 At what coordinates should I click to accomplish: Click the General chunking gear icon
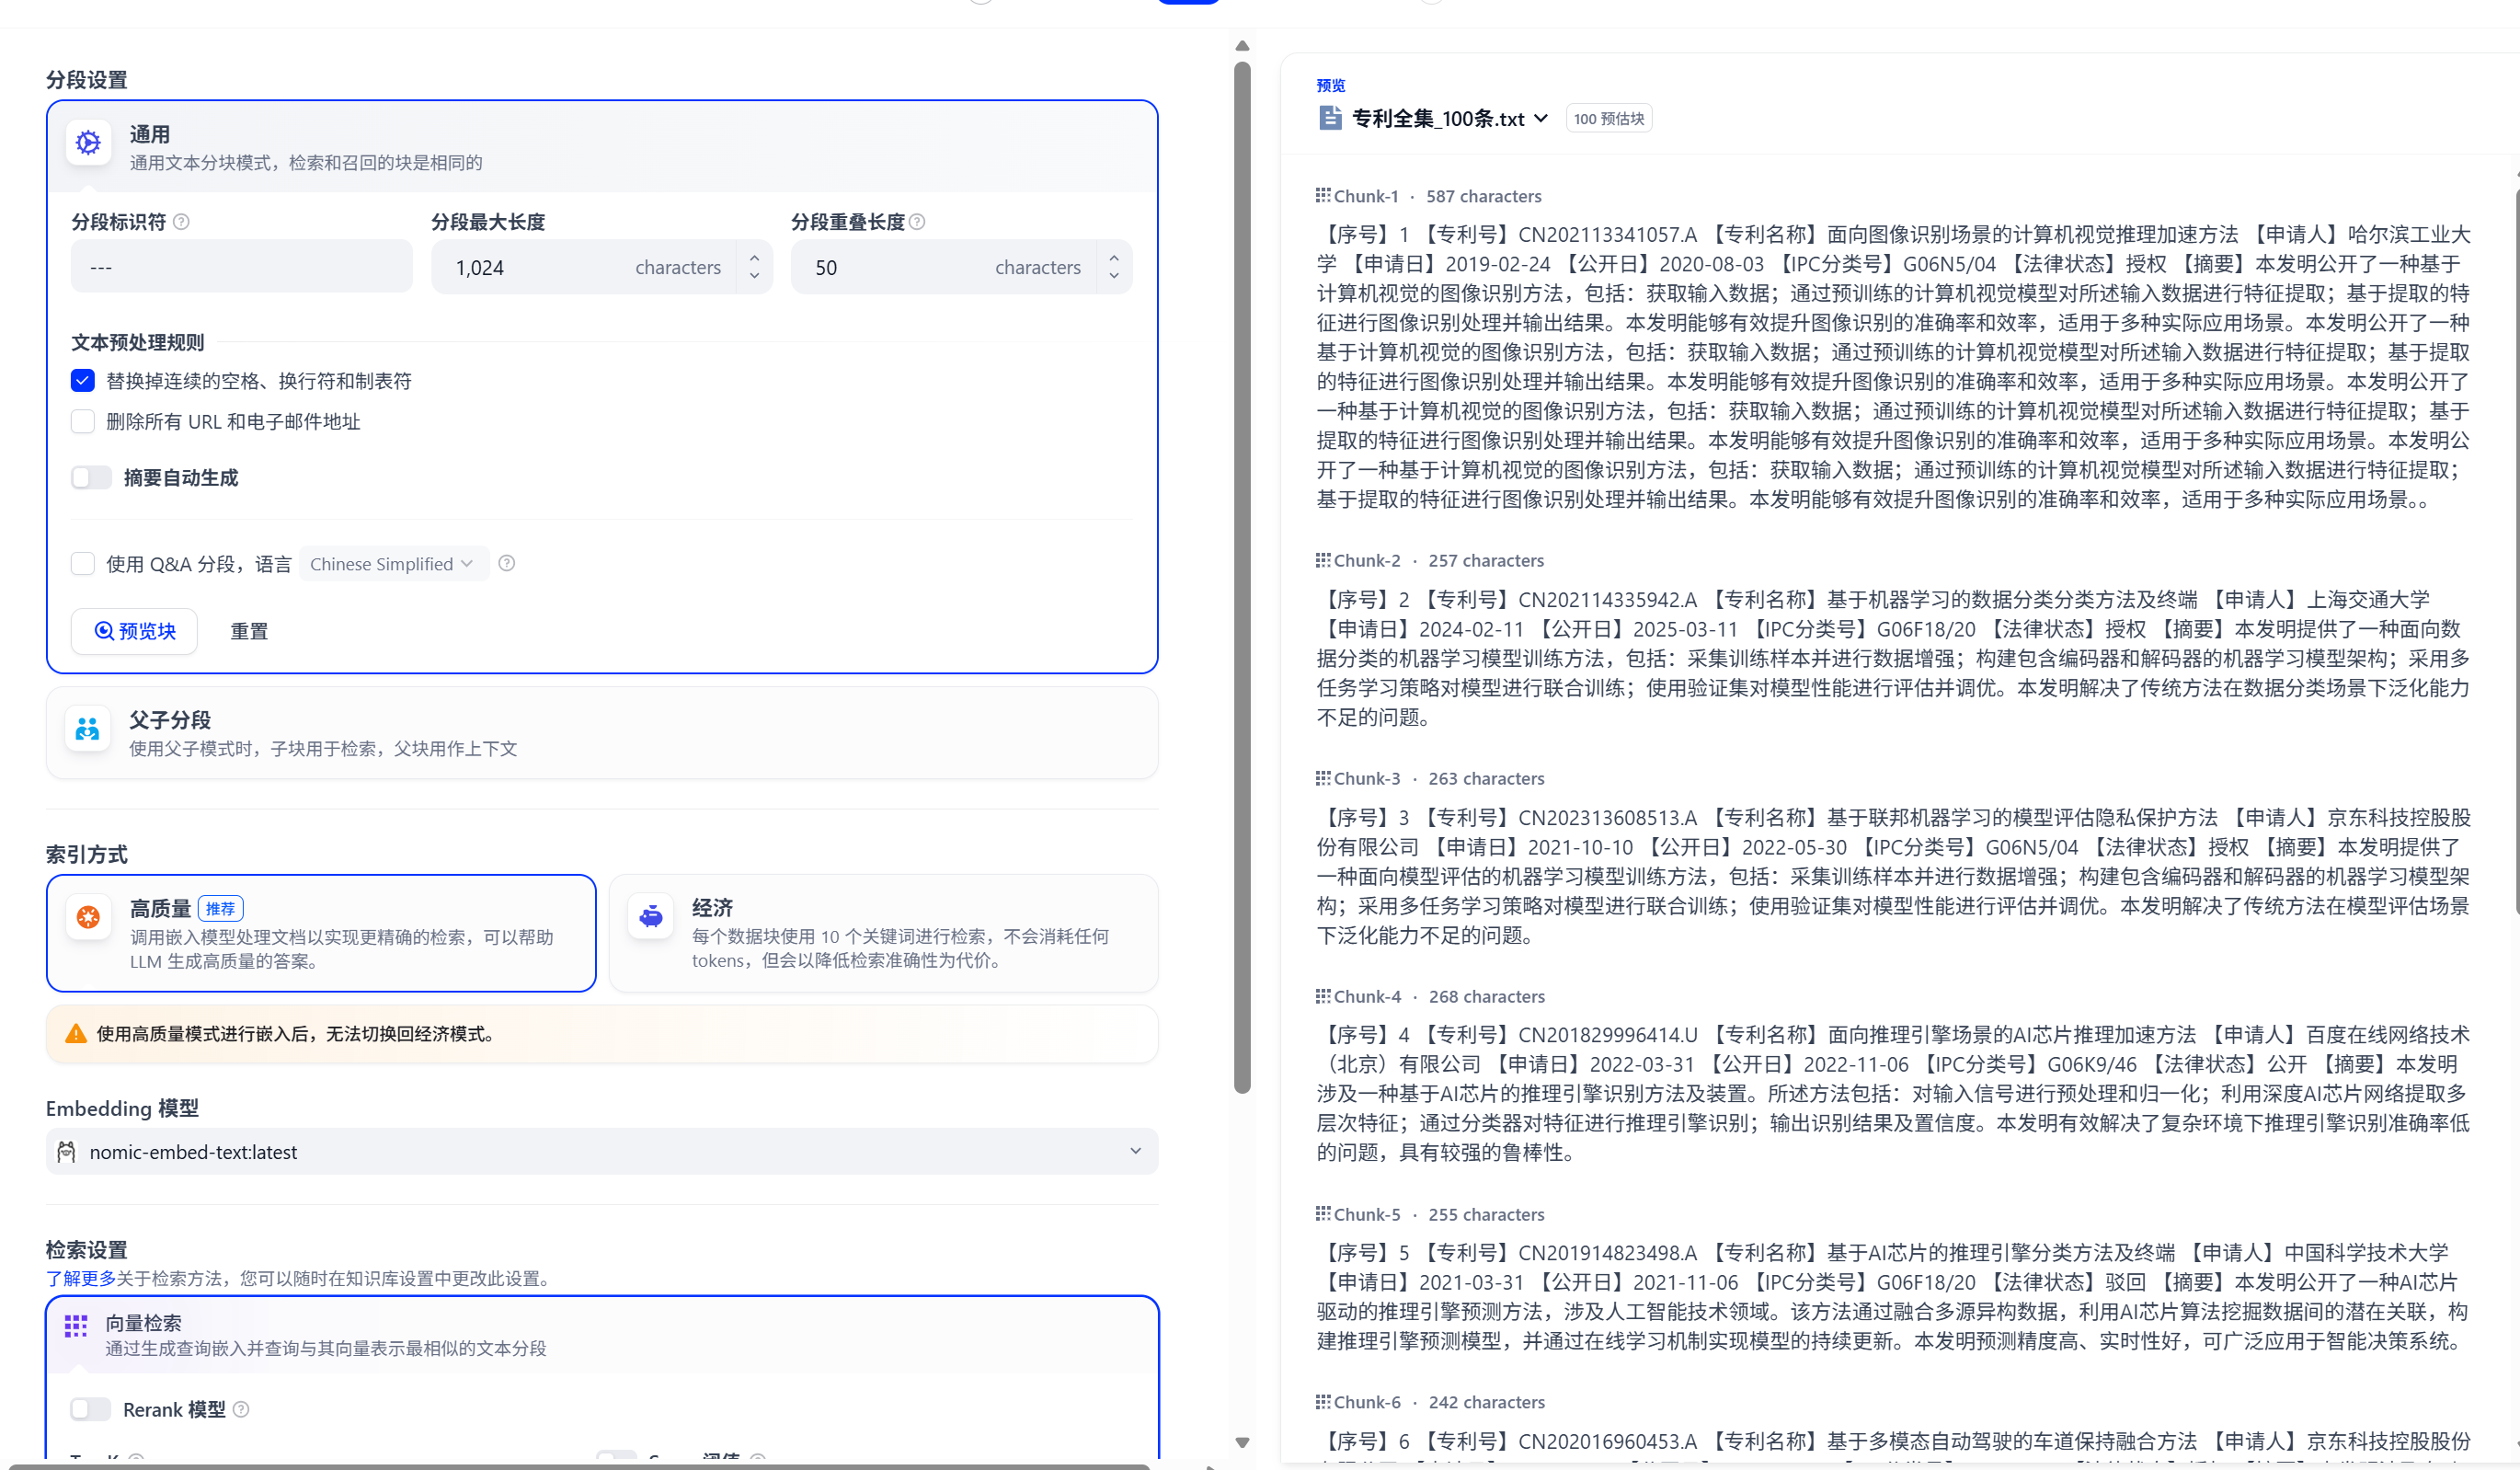click(x=88, y=143)
